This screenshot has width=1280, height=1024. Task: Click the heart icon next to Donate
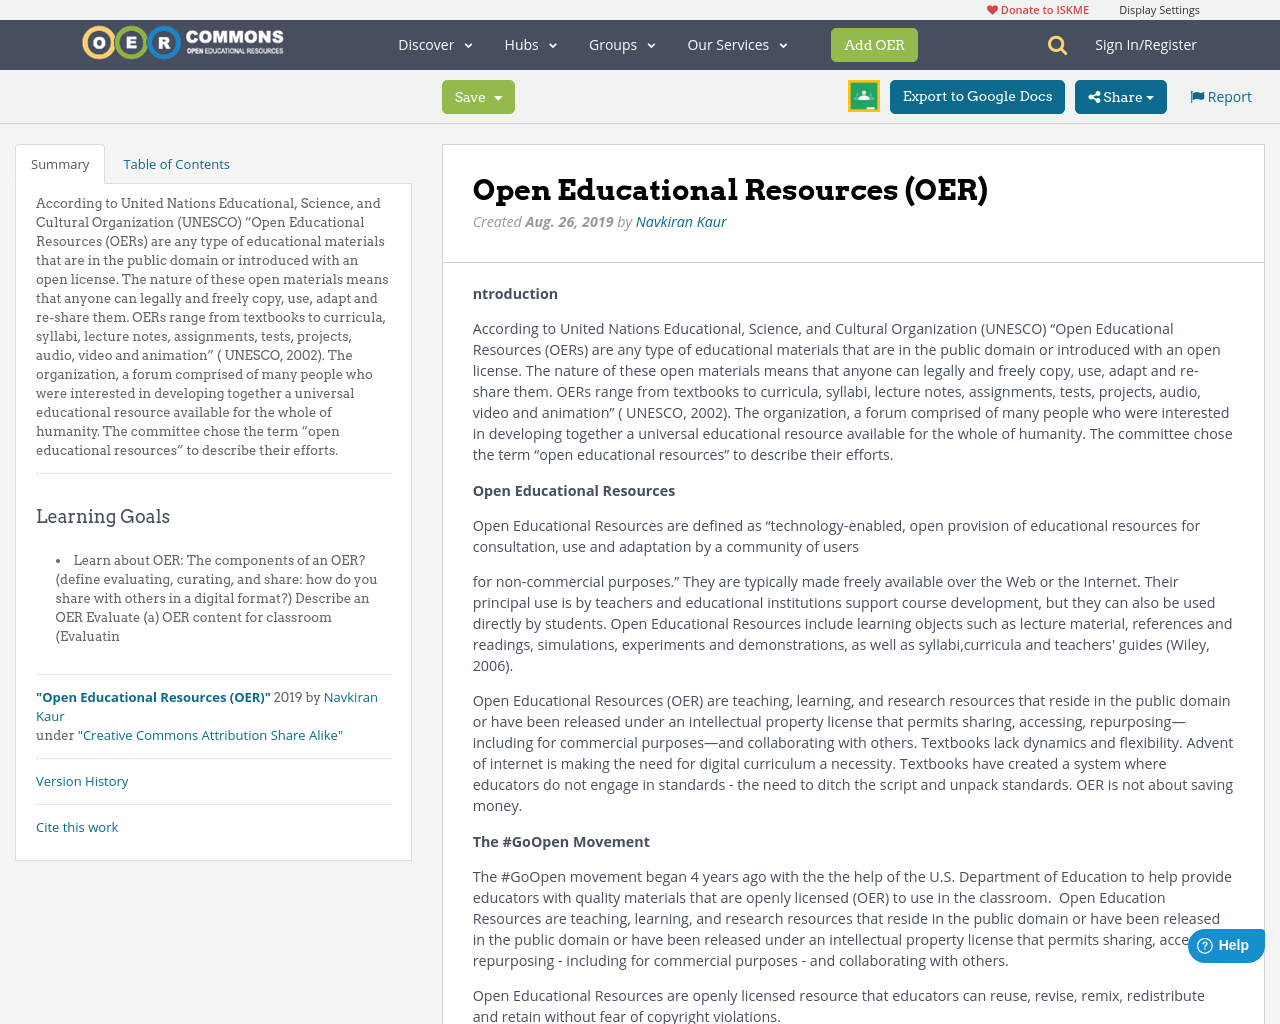coord(991,8)
